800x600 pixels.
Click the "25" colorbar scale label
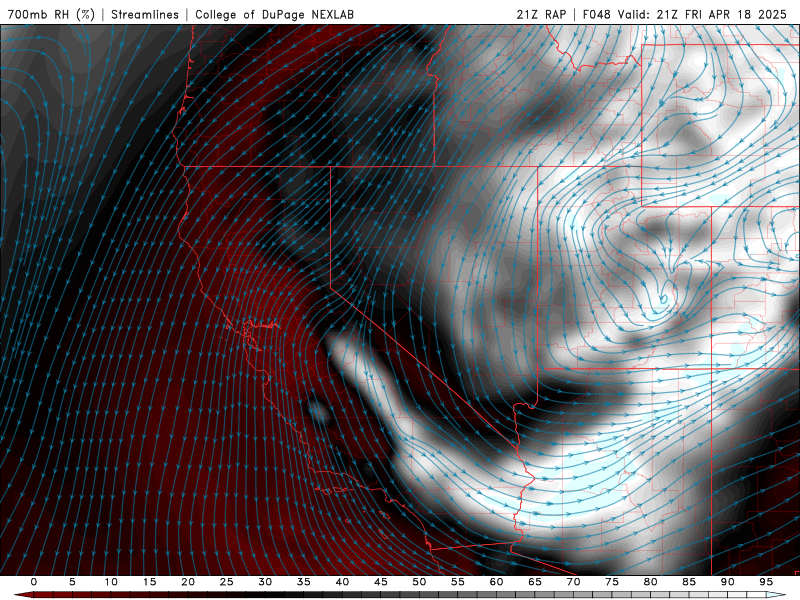[227, 582]
